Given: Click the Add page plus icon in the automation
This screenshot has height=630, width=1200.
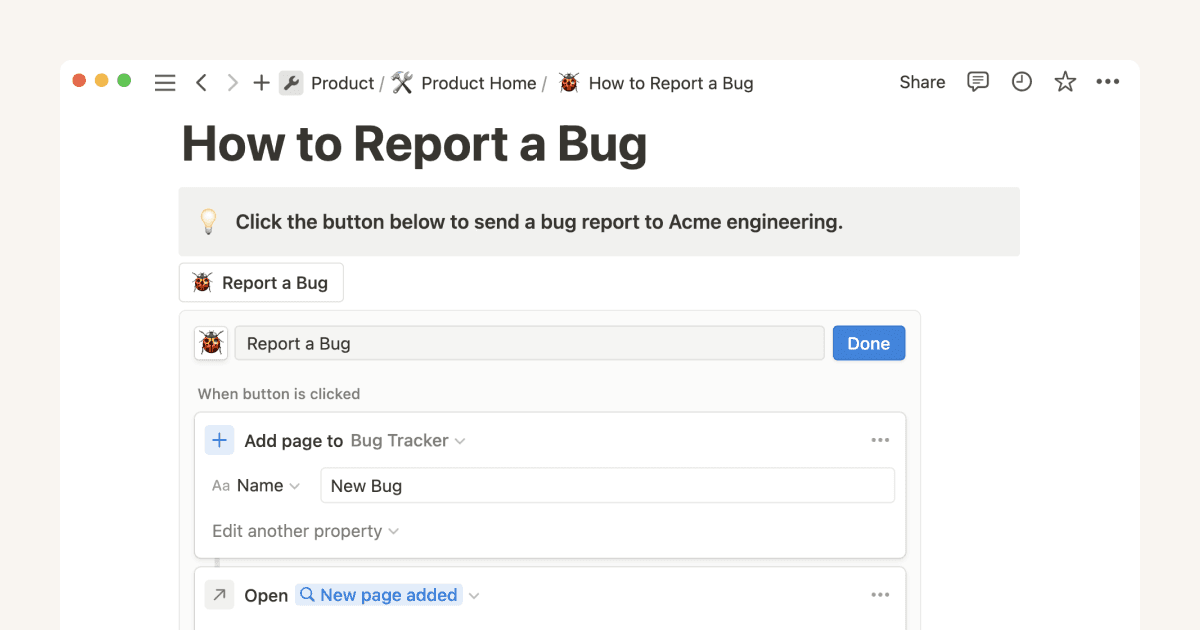Looking at the screenshot, I should coord(219,440).
